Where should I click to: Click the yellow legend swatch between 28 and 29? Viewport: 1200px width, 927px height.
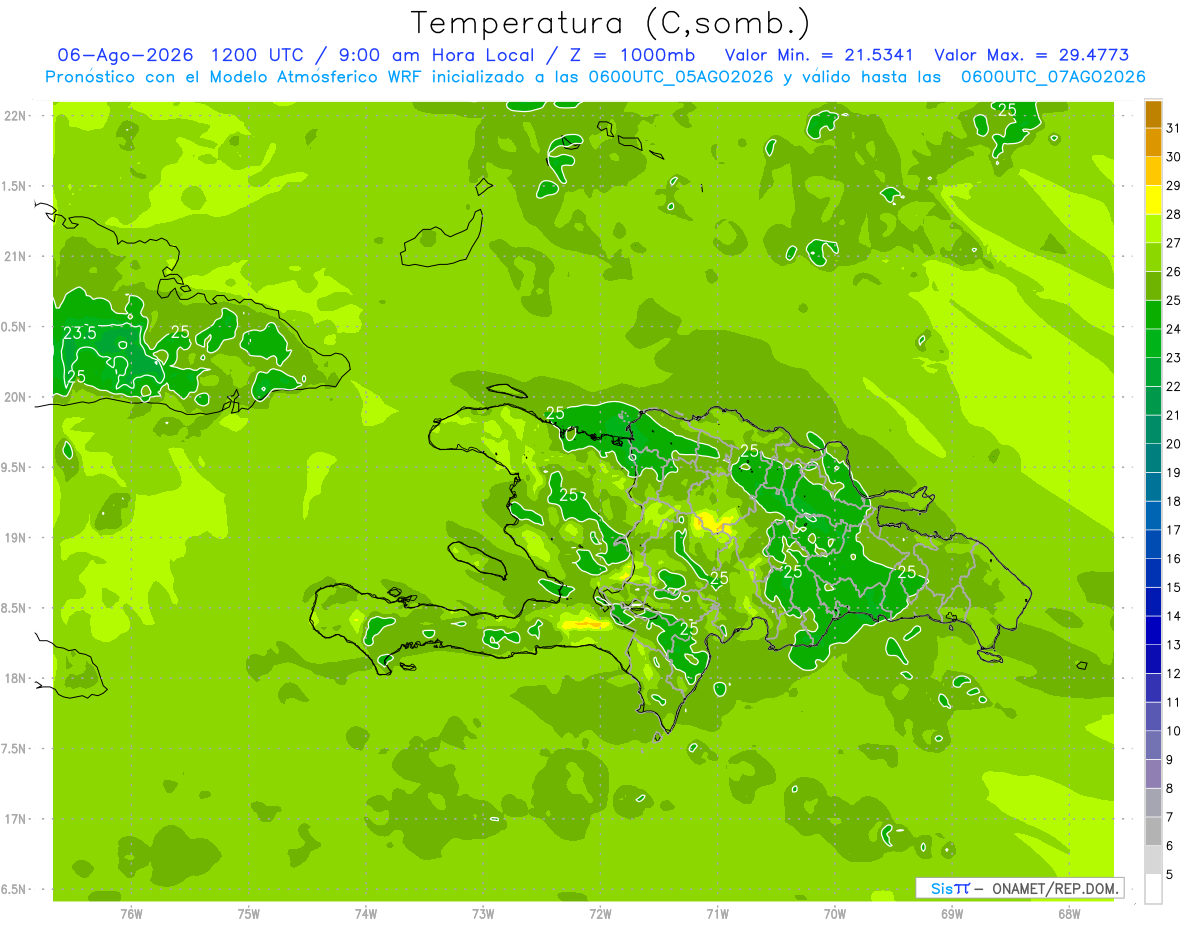point(1153,200)
